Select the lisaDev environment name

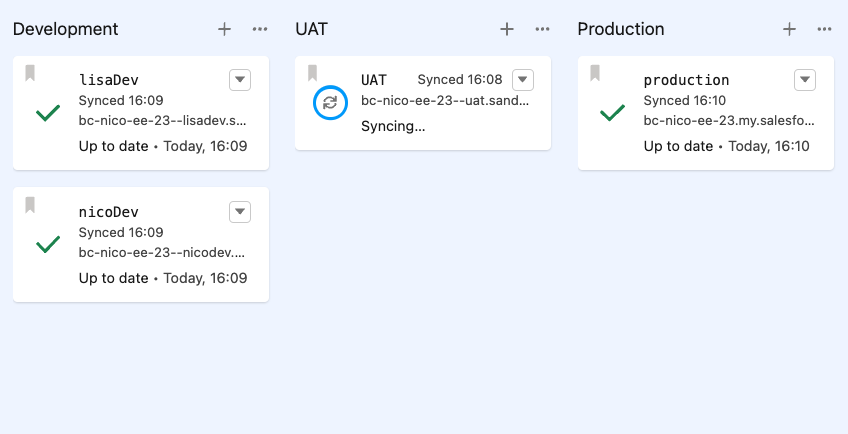tap(109, 80)
